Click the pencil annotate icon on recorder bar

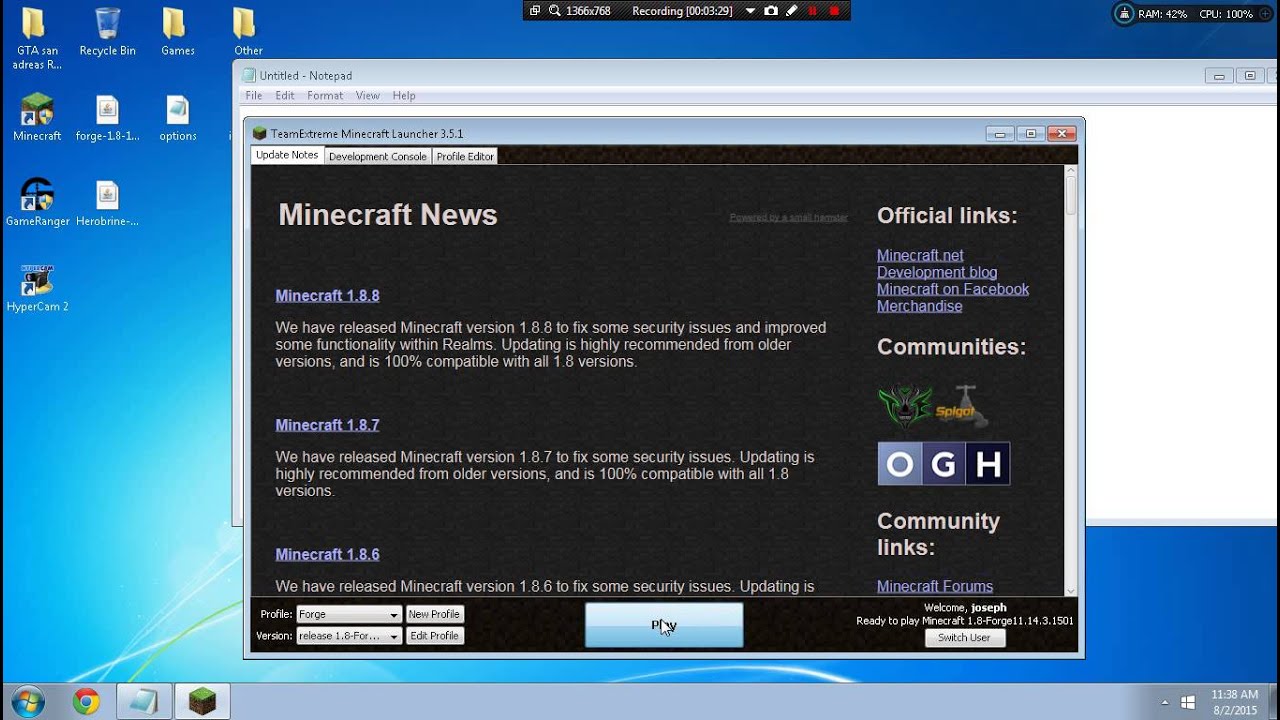tap(792, 11)
